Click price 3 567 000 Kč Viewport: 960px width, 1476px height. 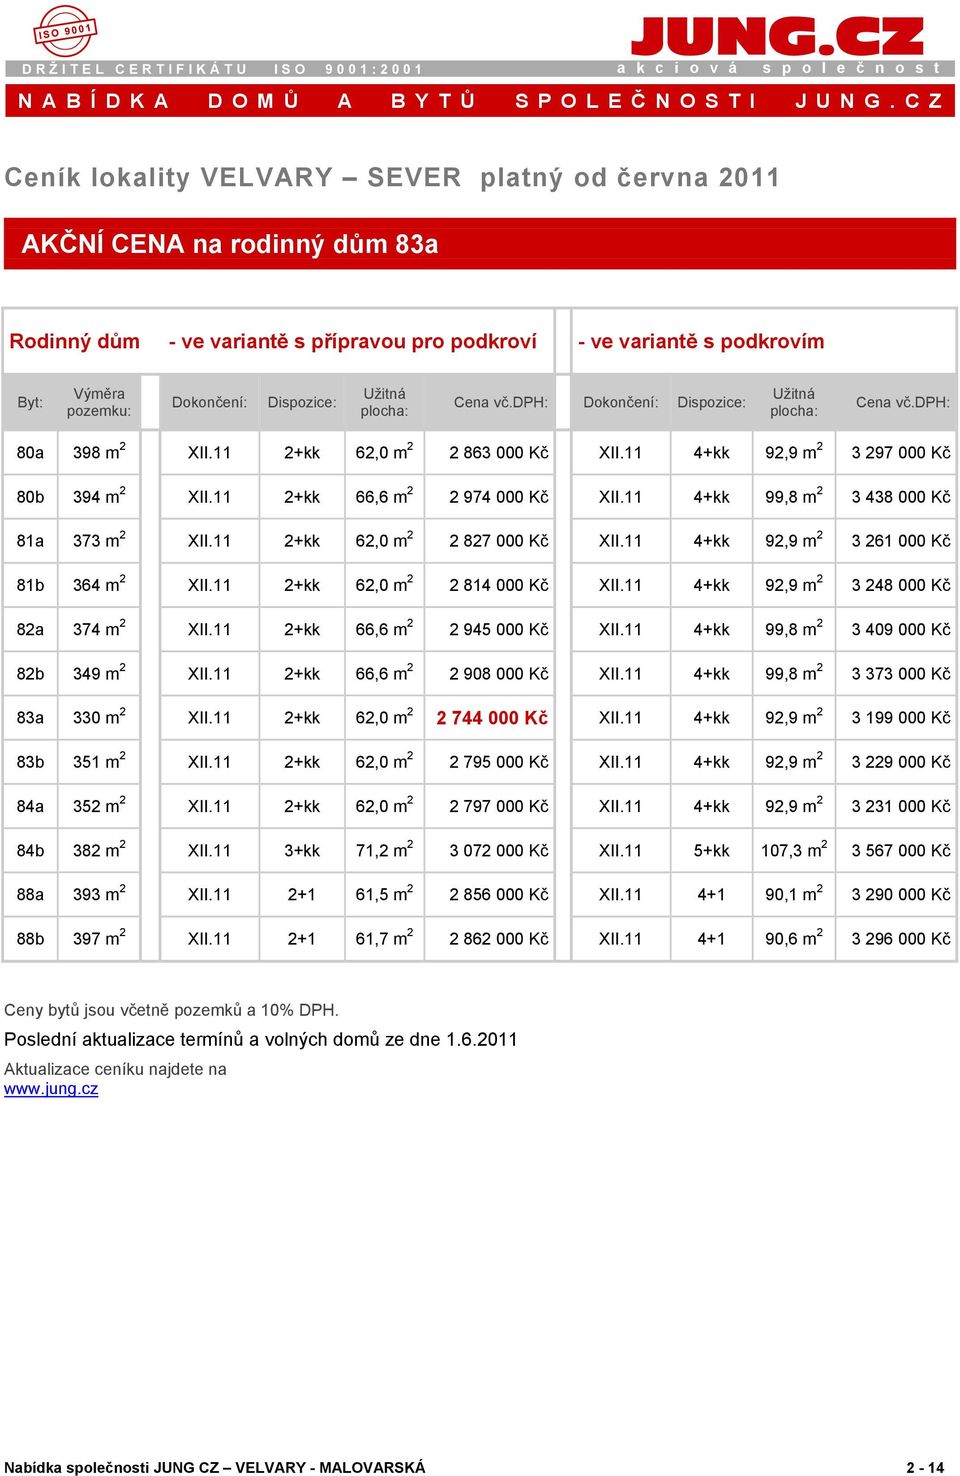901,851
